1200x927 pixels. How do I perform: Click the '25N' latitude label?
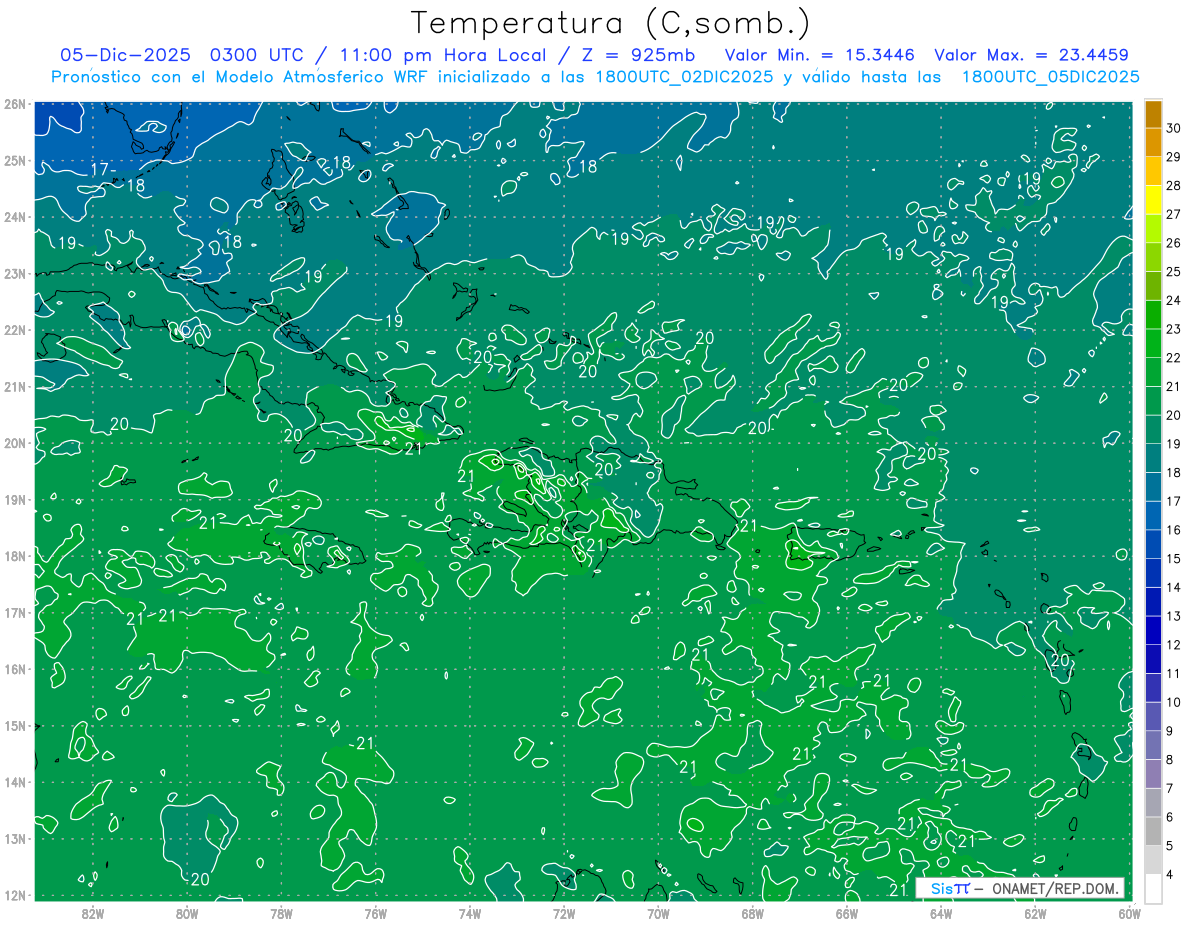pos(15,160)
